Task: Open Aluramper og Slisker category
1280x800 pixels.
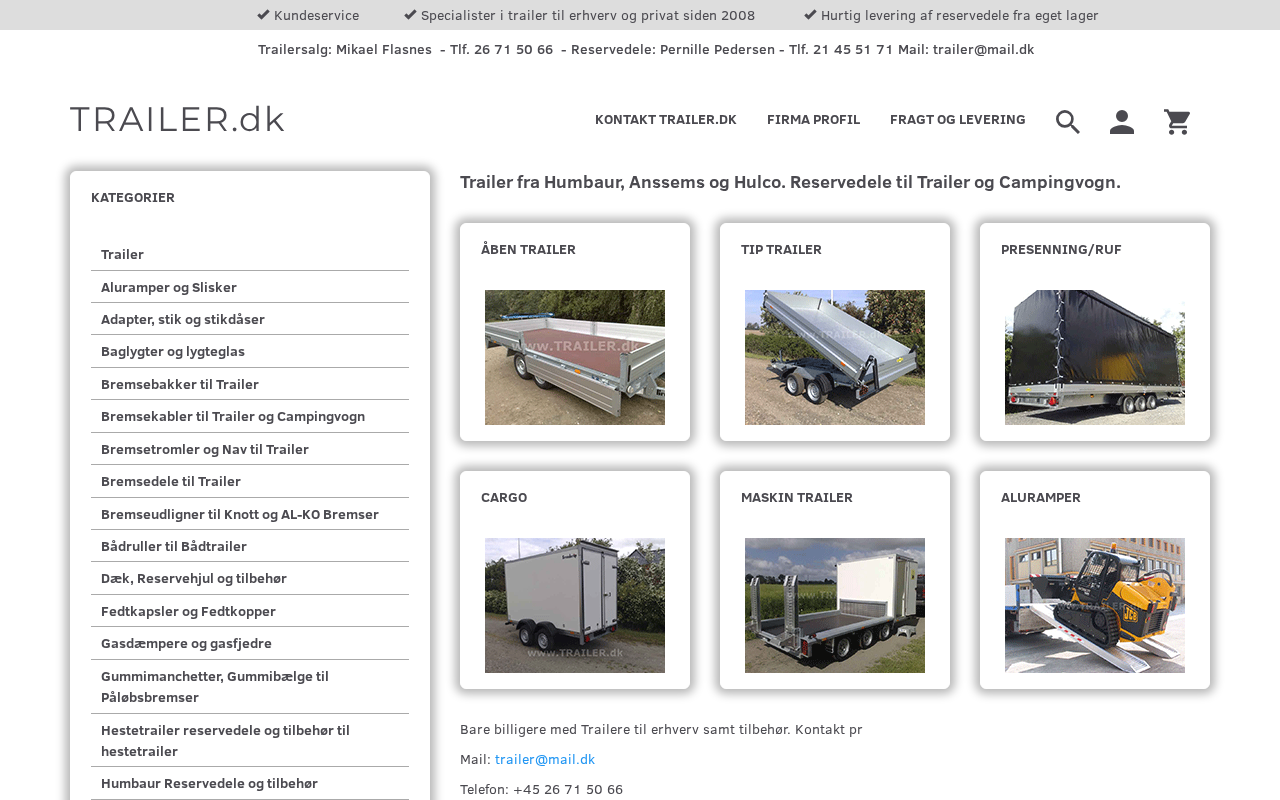Action: (x=250, y=288)
